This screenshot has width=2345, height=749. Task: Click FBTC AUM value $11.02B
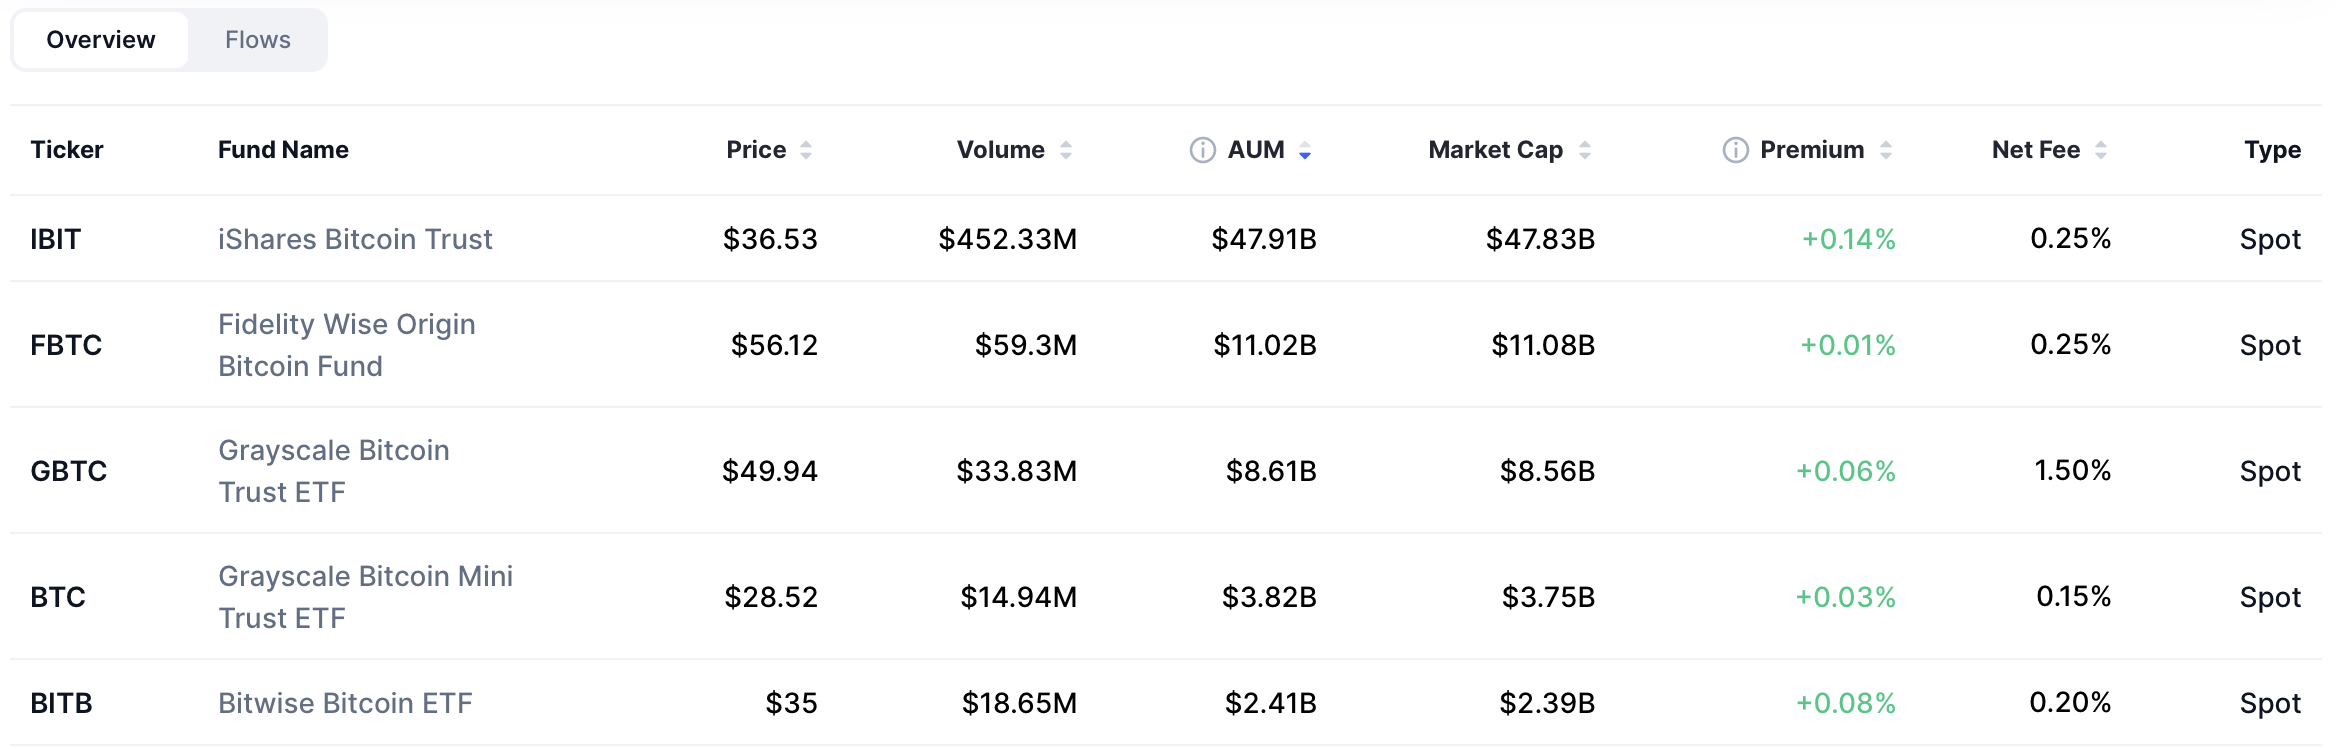(1265, 345)
